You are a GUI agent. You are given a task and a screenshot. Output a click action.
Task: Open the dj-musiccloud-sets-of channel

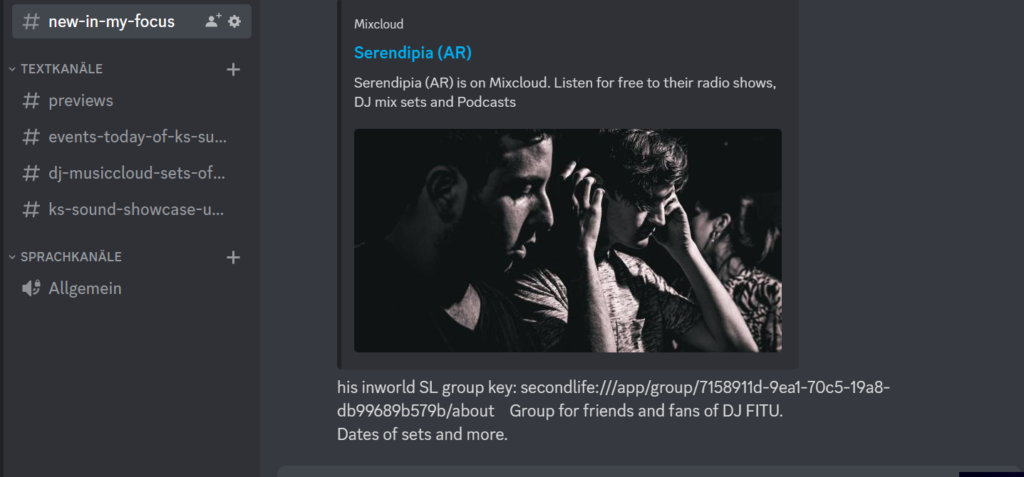tap(131, 174)
